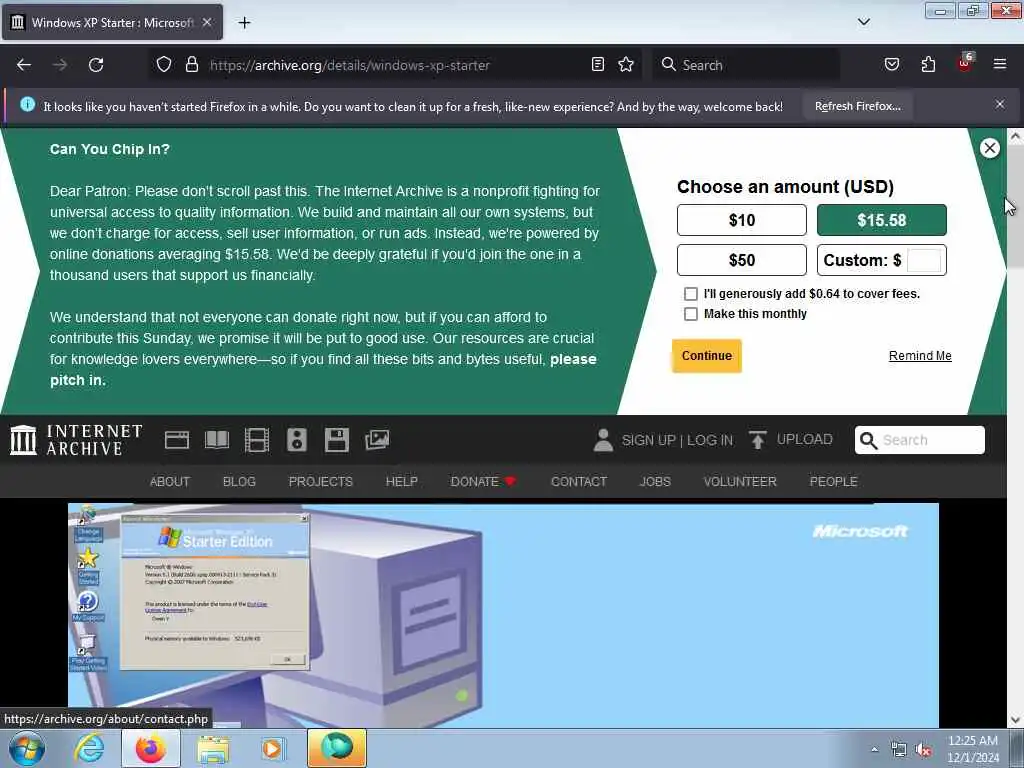1024x768 pixels.
Task: Open new tab with plus button
Action: [x=244, y=23]
